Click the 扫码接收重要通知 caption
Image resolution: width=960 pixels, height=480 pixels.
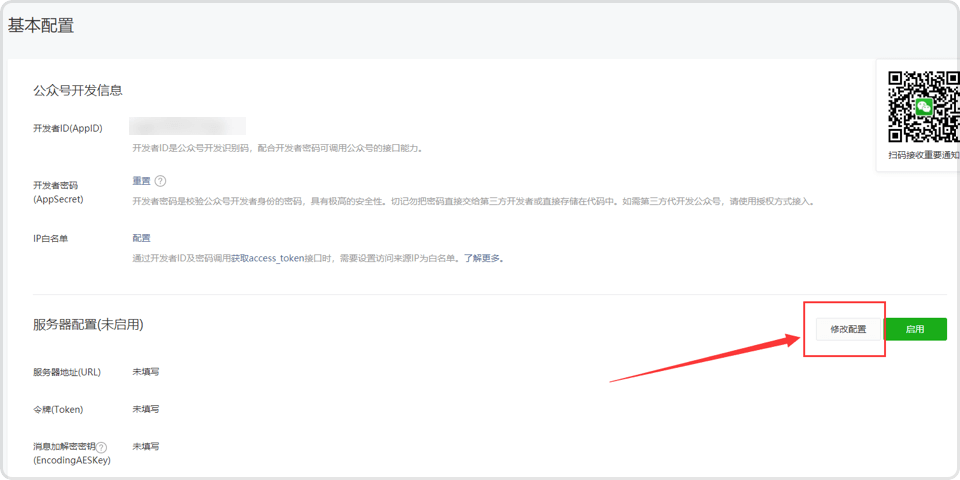[x=923, y=155]
